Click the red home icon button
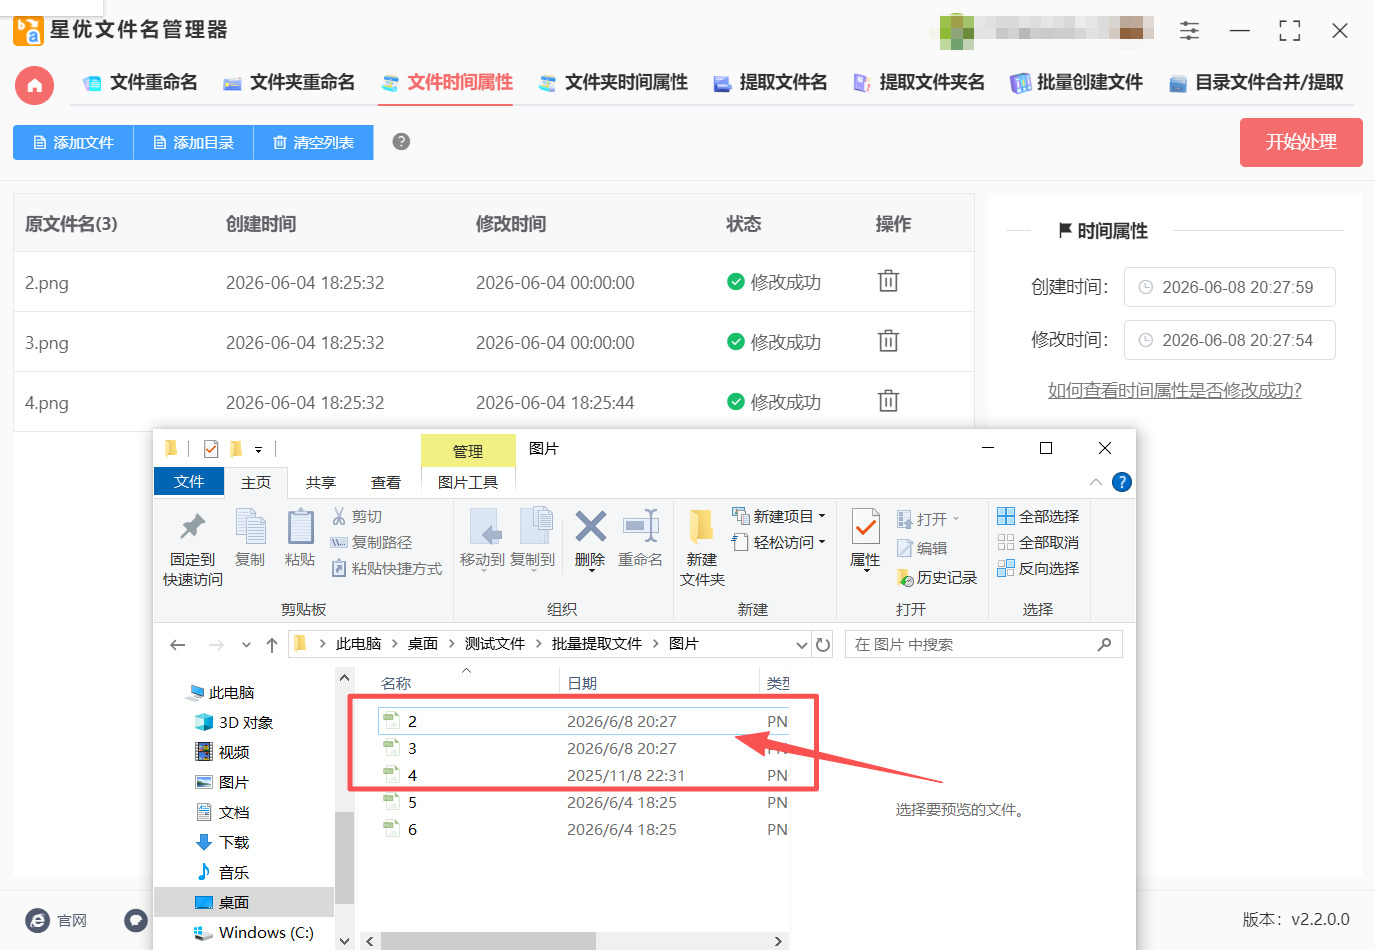 coord(34,85)
